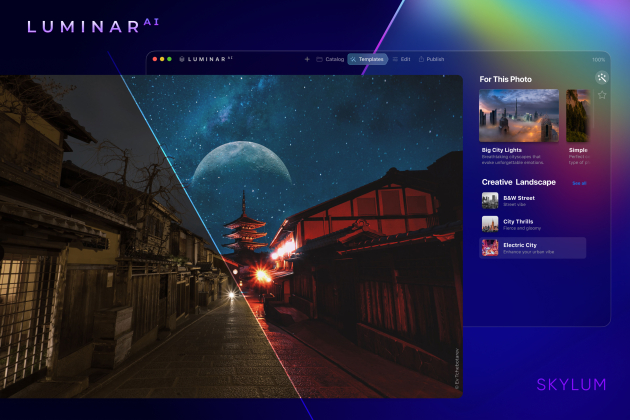
Task: Choose the B&W Street template
Action: [532, 201]
